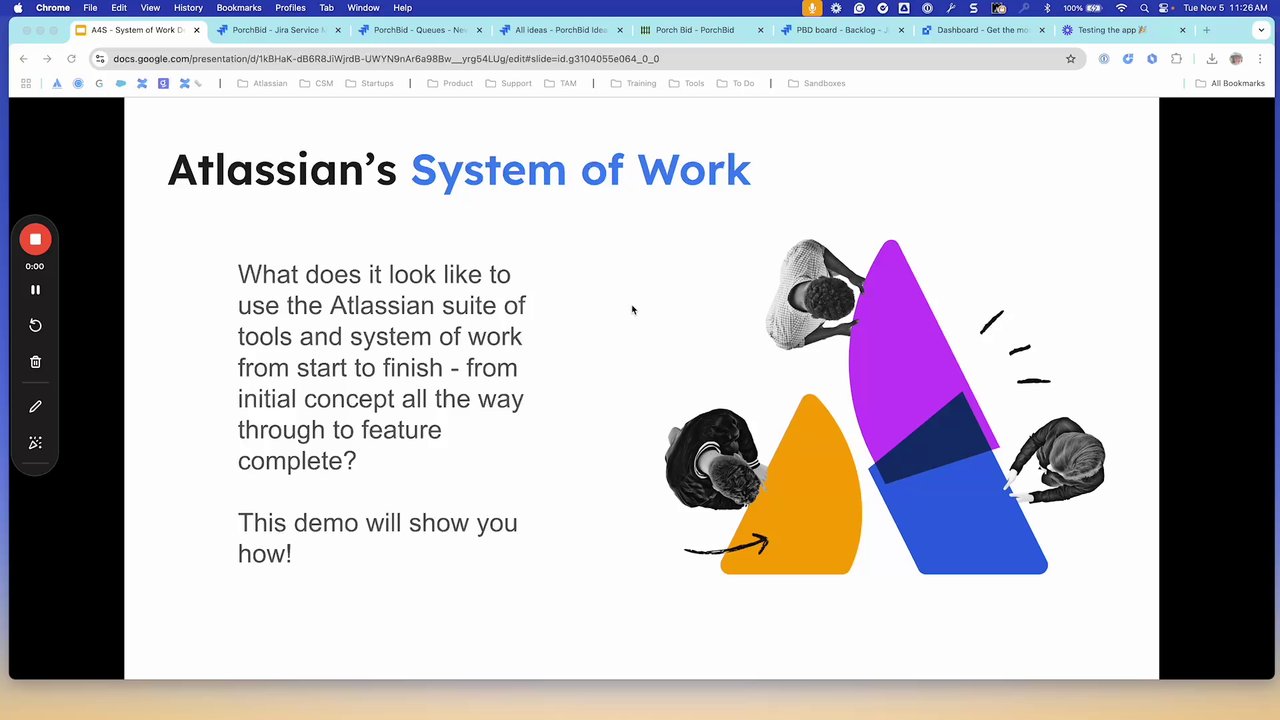Open the CSM bookmarks folder
1280x720 pixels.
[316, 83]
